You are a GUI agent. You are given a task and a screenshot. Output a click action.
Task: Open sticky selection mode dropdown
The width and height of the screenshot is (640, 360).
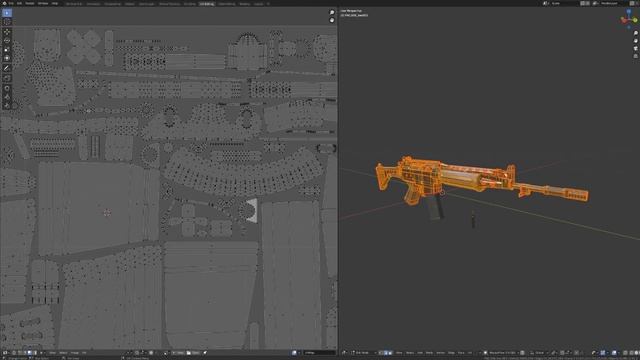pyautogui.click(x=42, y=353)
